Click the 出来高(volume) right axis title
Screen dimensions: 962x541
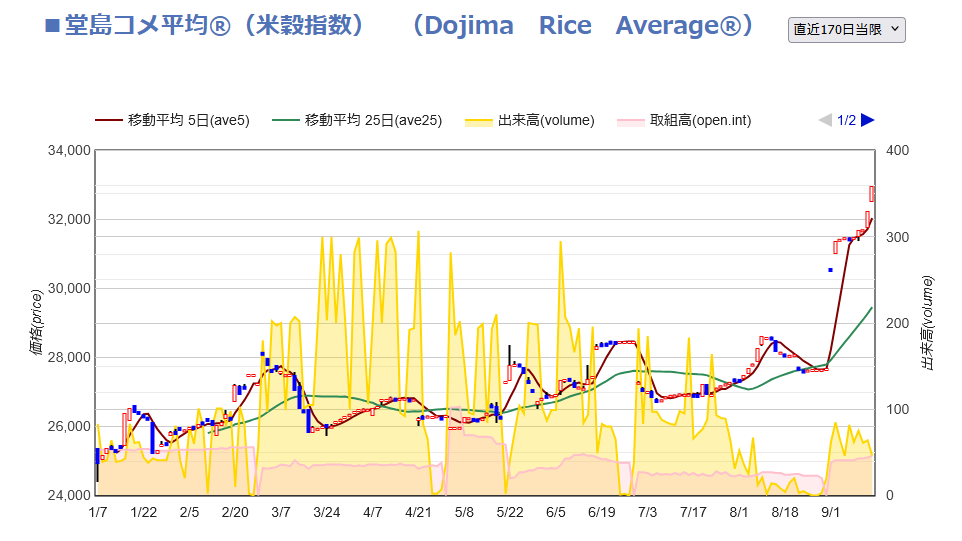pos(927,323)
